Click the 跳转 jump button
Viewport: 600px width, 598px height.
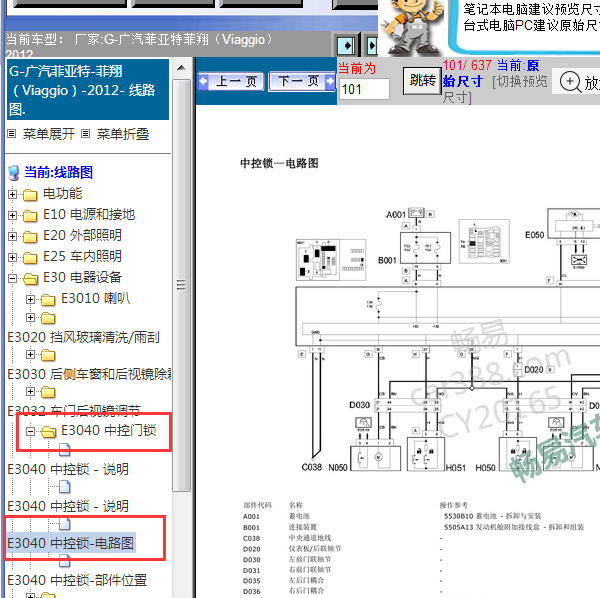pyautogui.click(x=422, y=80)
